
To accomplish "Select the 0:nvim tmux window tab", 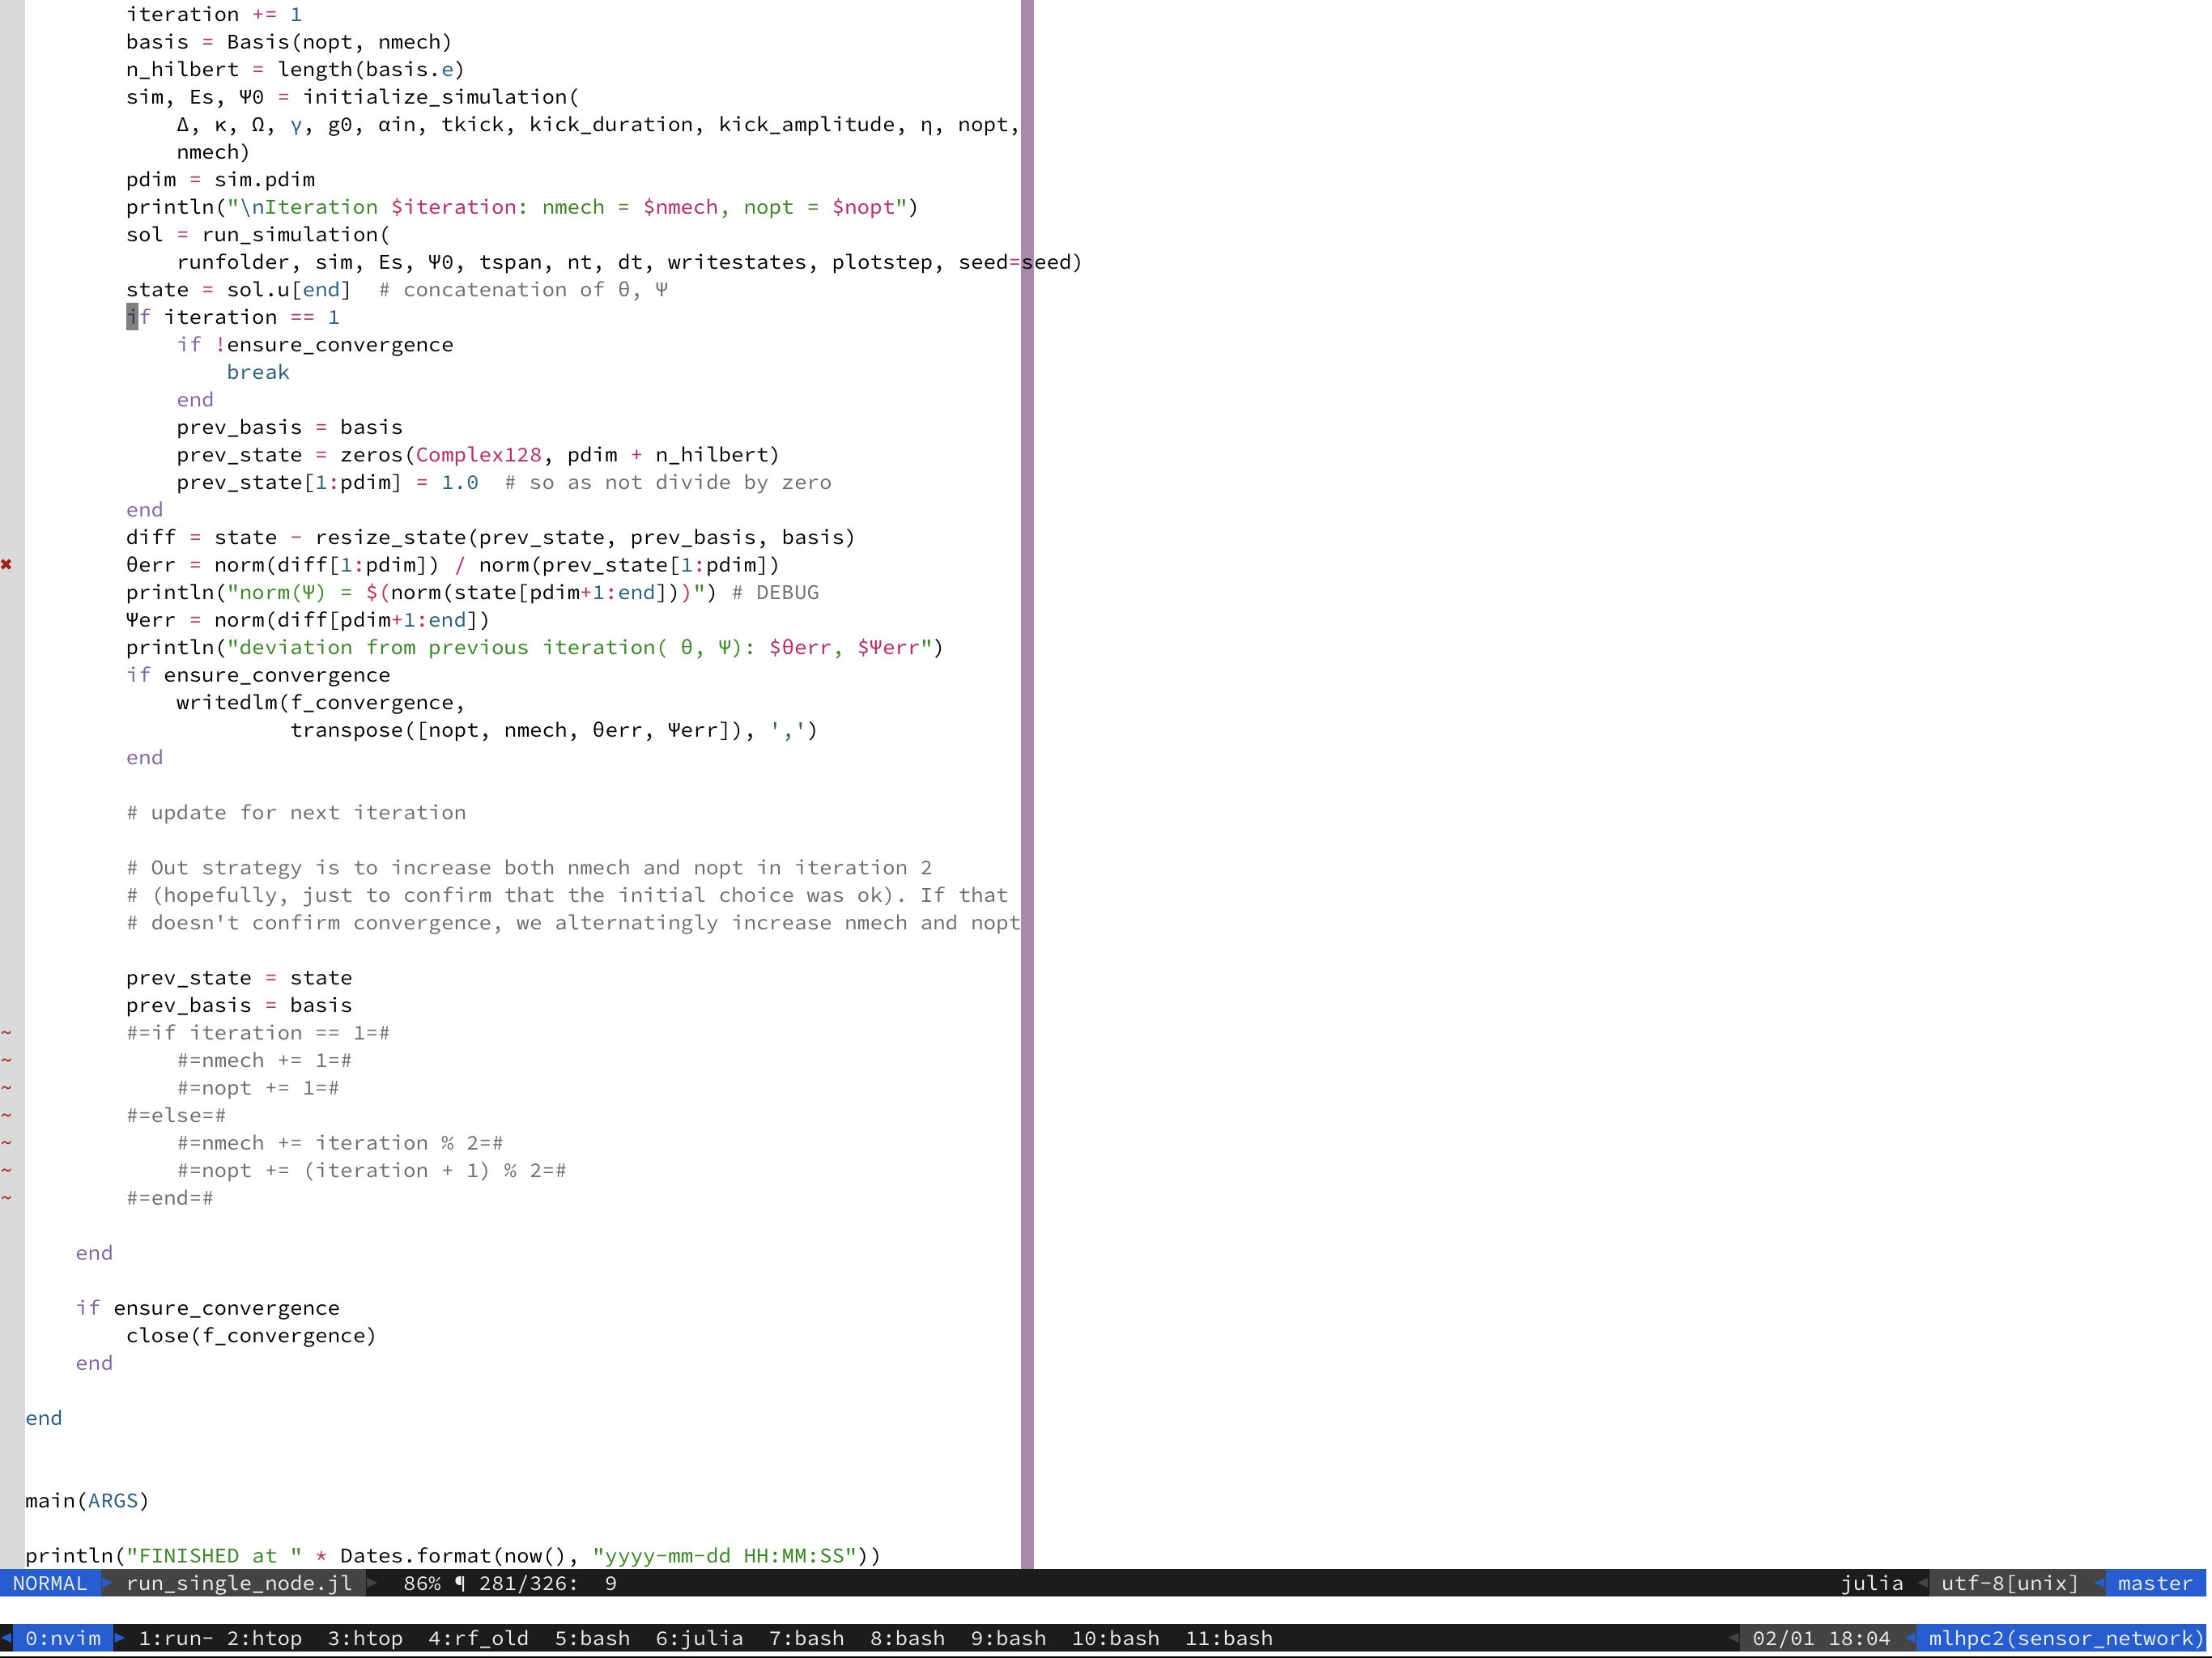I will (63, 1638).
